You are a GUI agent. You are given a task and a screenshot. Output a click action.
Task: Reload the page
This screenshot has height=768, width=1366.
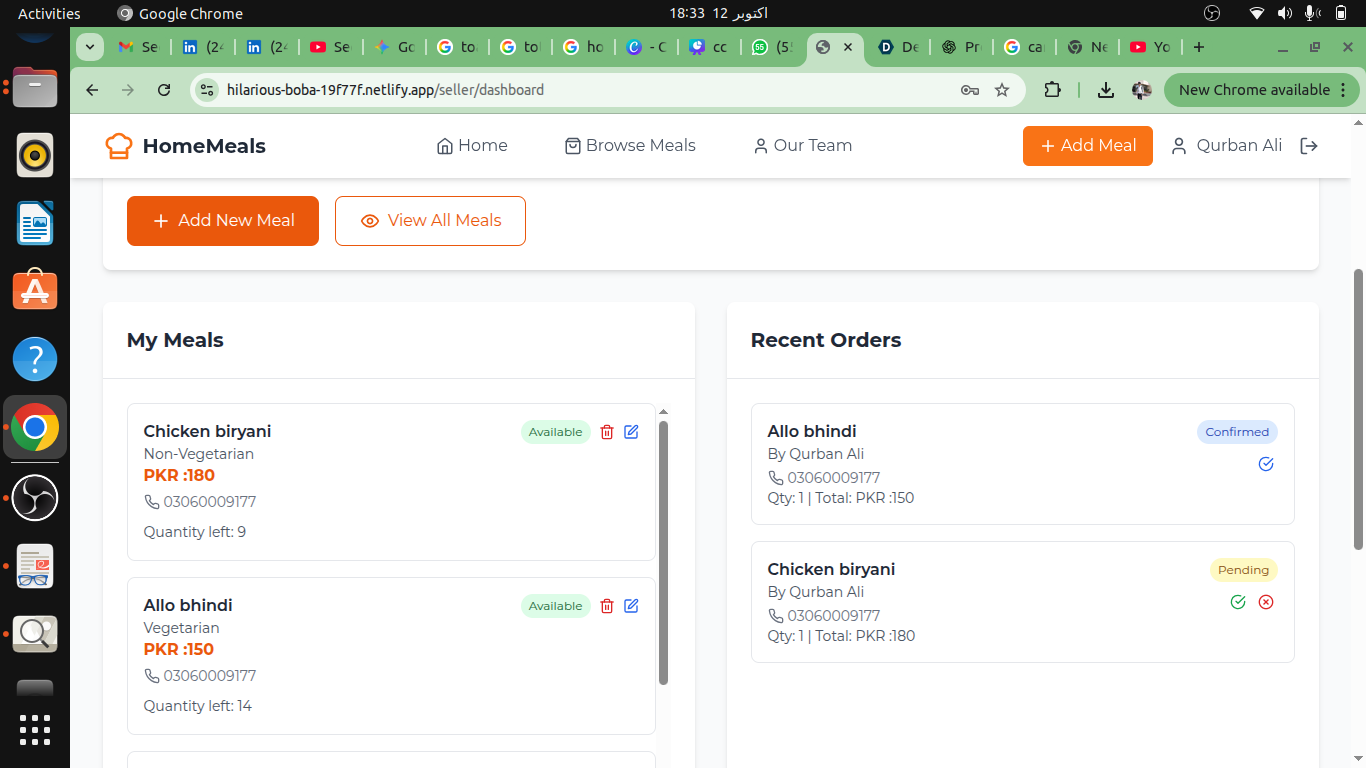pyautogui.click(x=164, y=90)
